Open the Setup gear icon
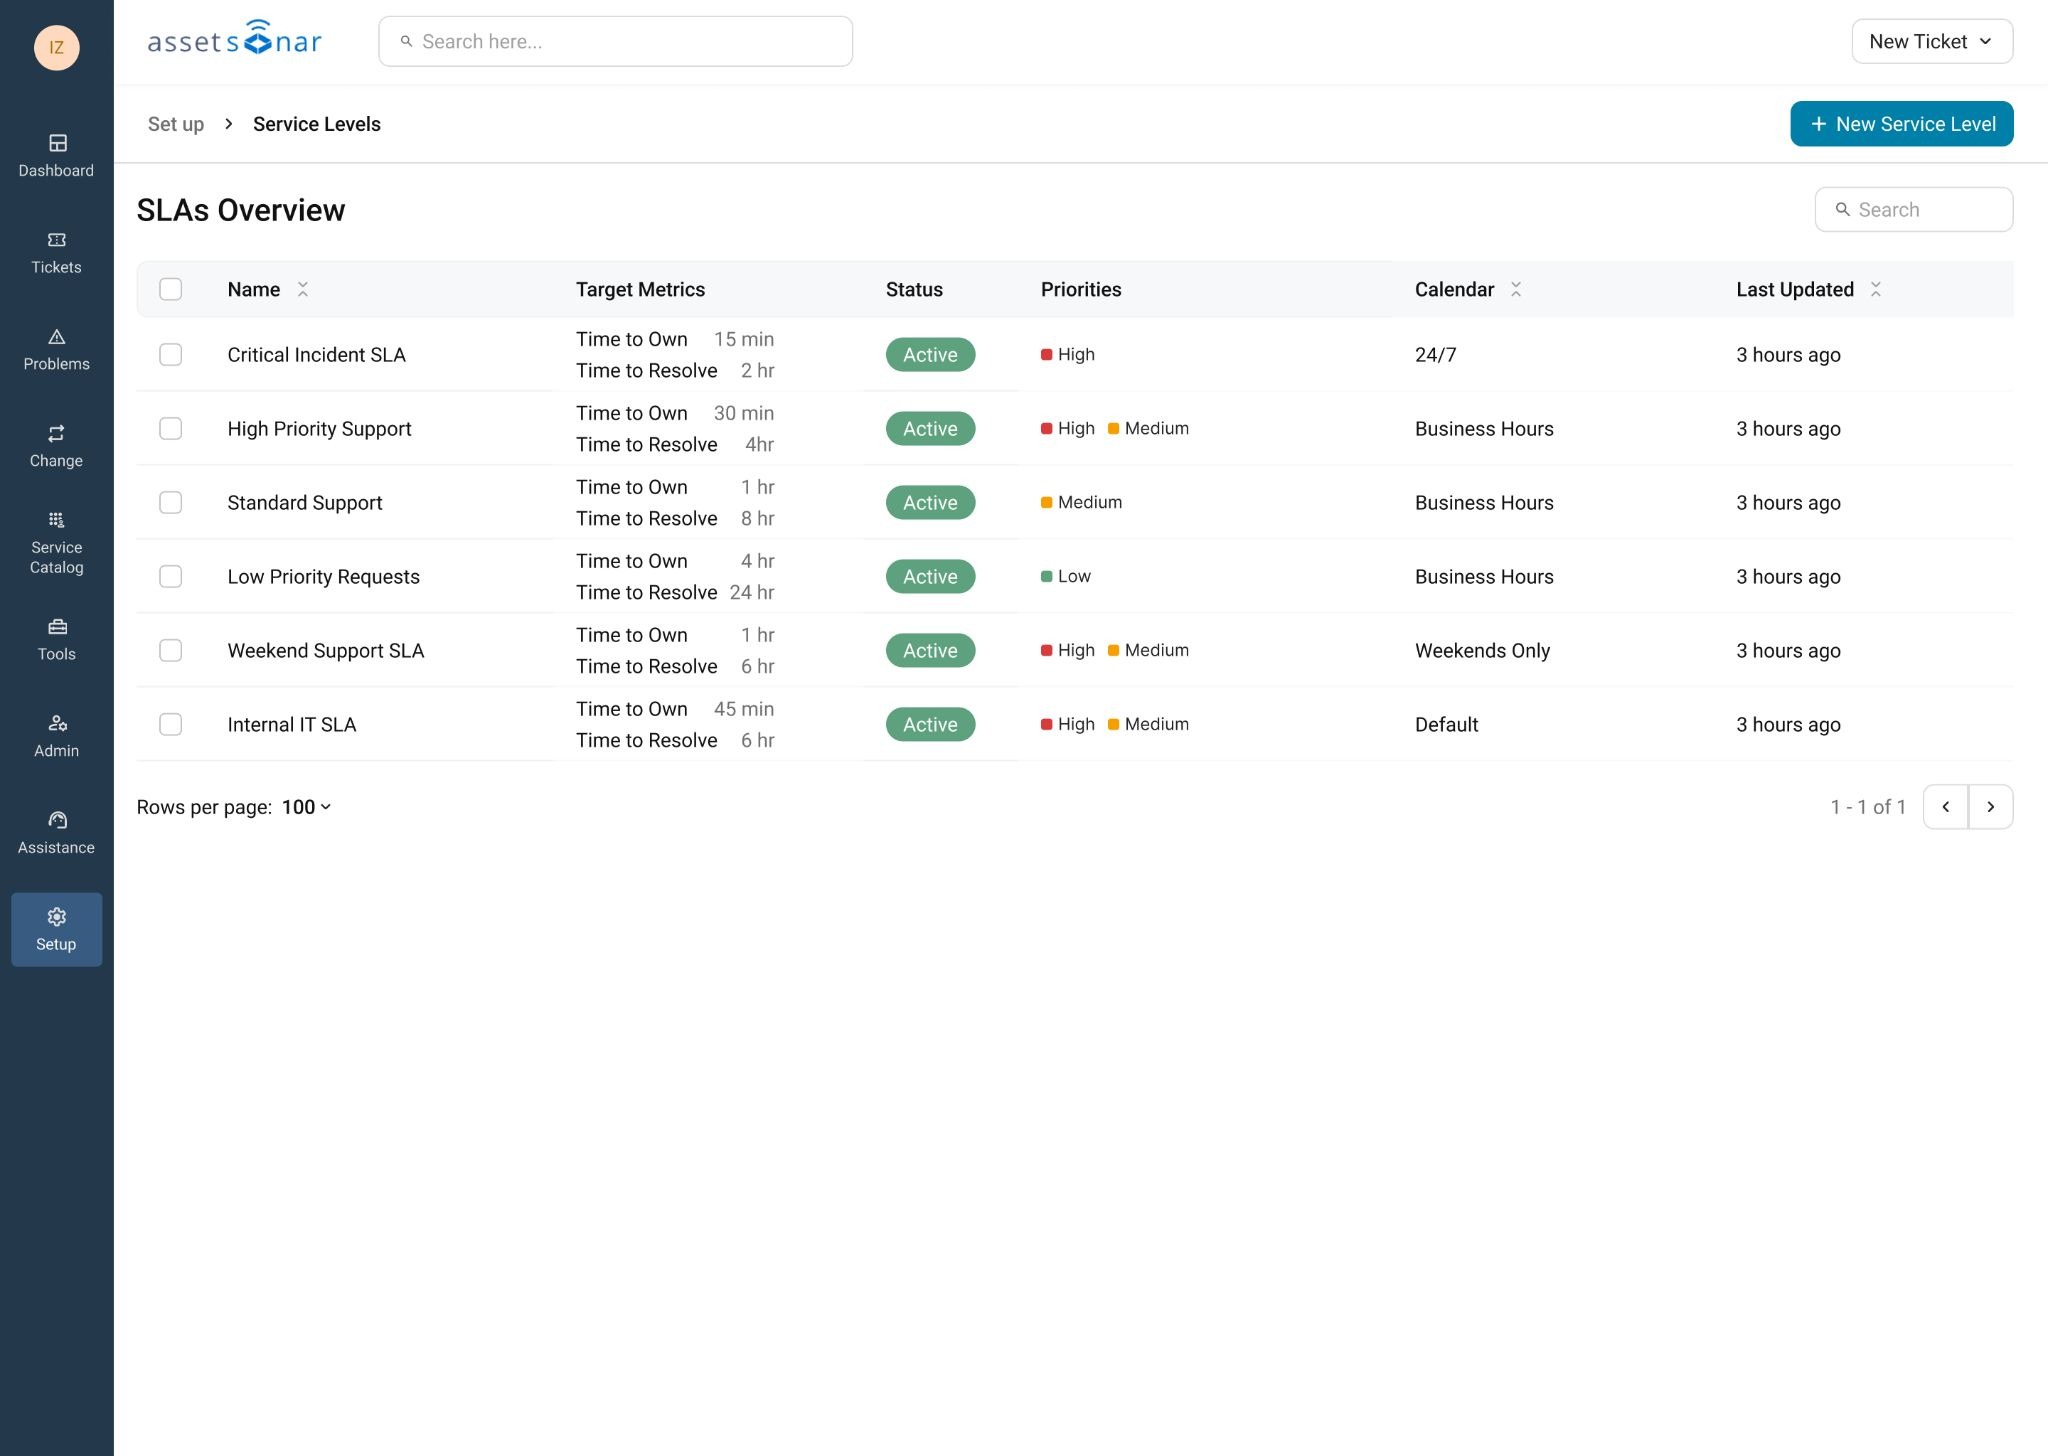This screenshot has width=2048, height=1456. point(57,917)
